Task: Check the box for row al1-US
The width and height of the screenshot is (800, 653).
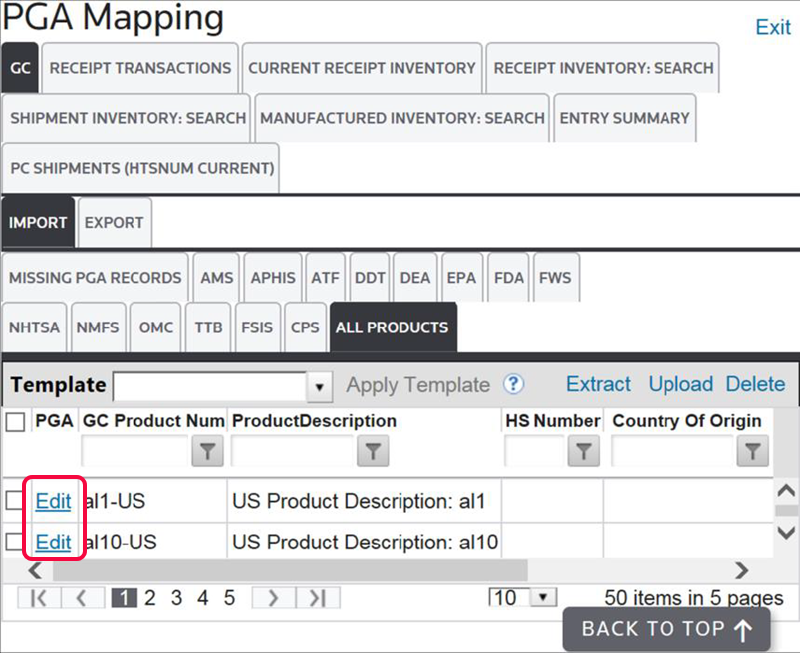Action: 16,501
